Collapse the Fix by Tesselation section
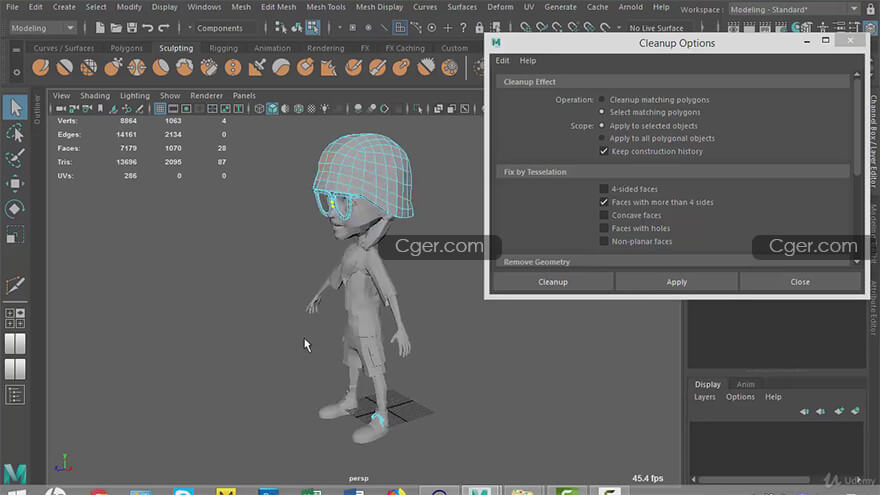Image resolution: width=880 pixels, height=495 pixels. click(x=672, y=172)
